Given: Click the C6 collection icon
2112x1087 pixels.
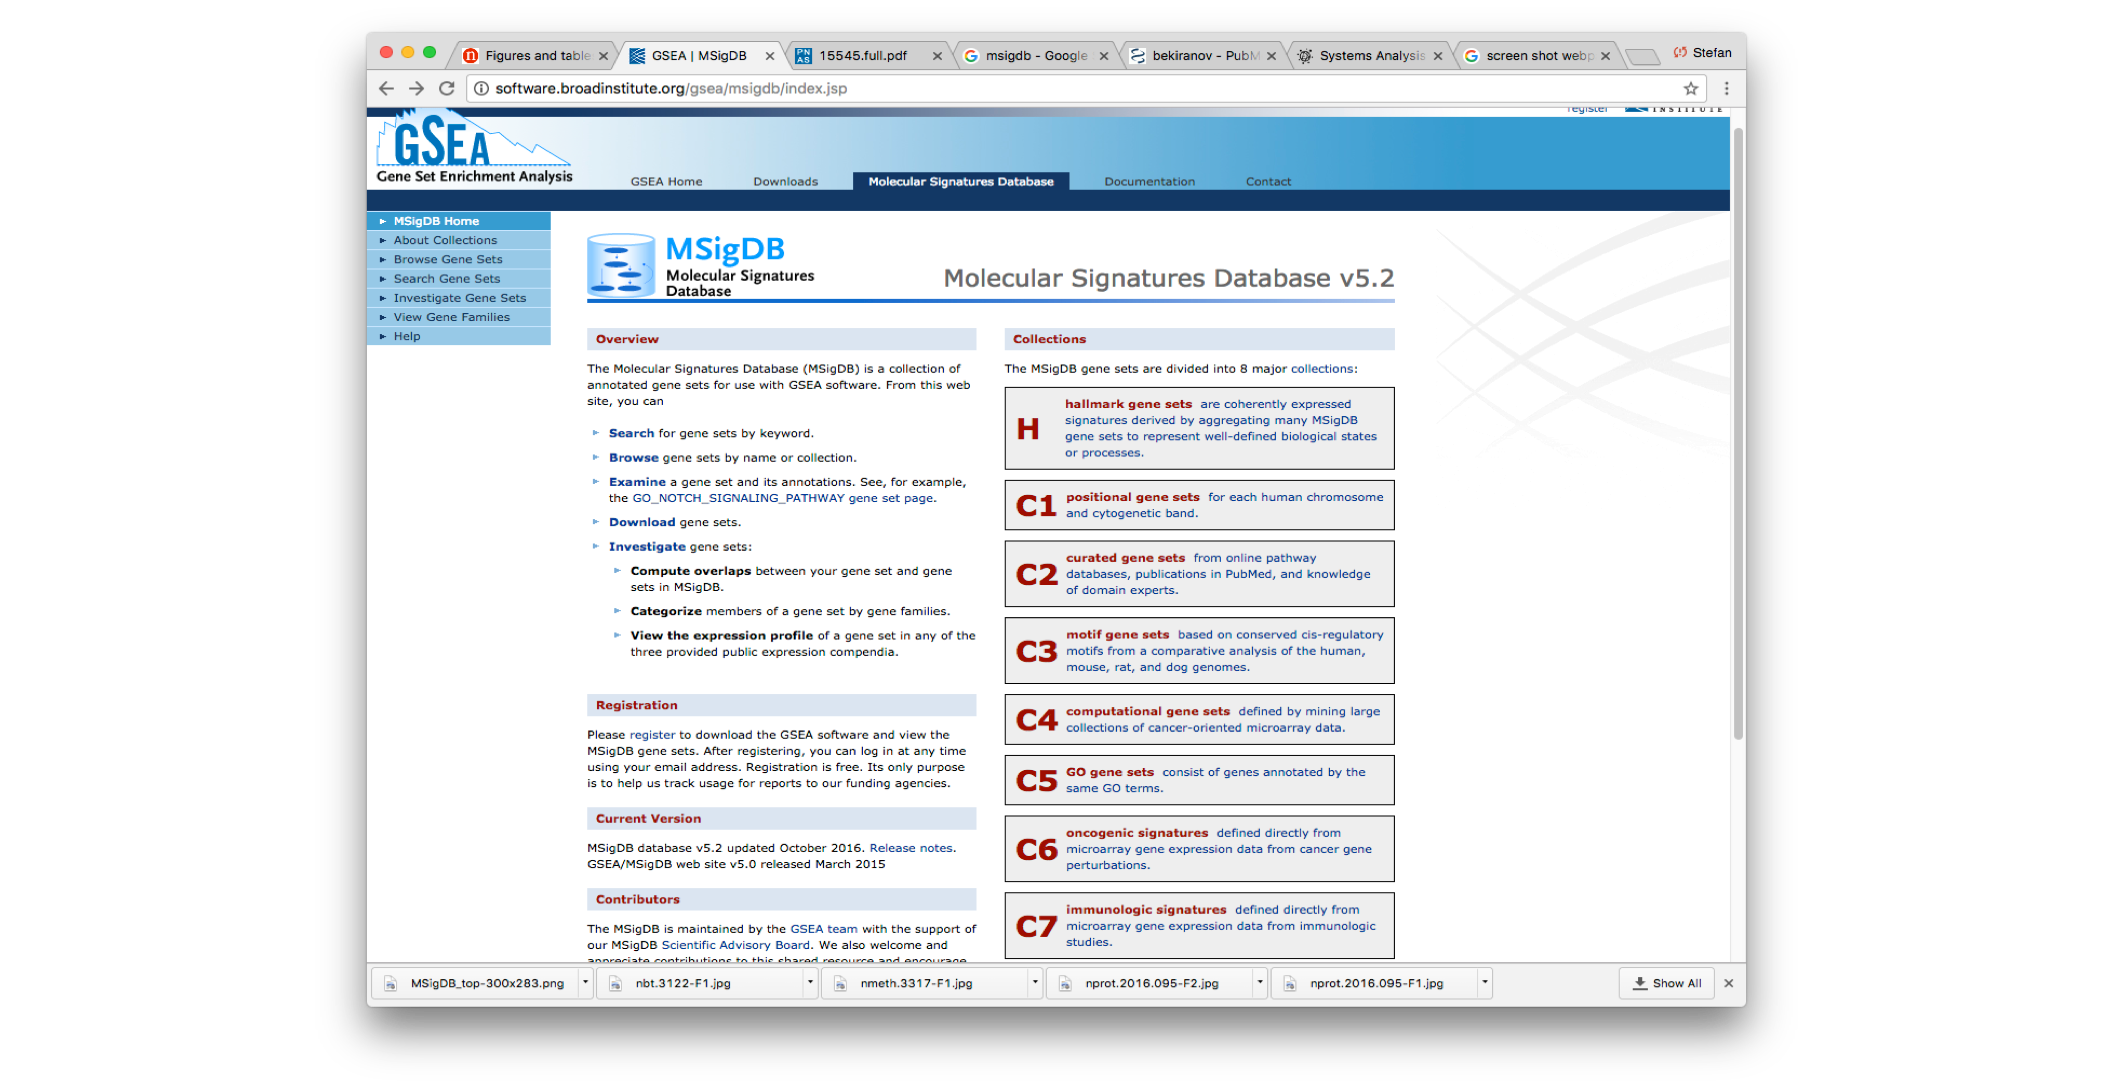Looking at the screenshot, I should [x=1036, y=849].
